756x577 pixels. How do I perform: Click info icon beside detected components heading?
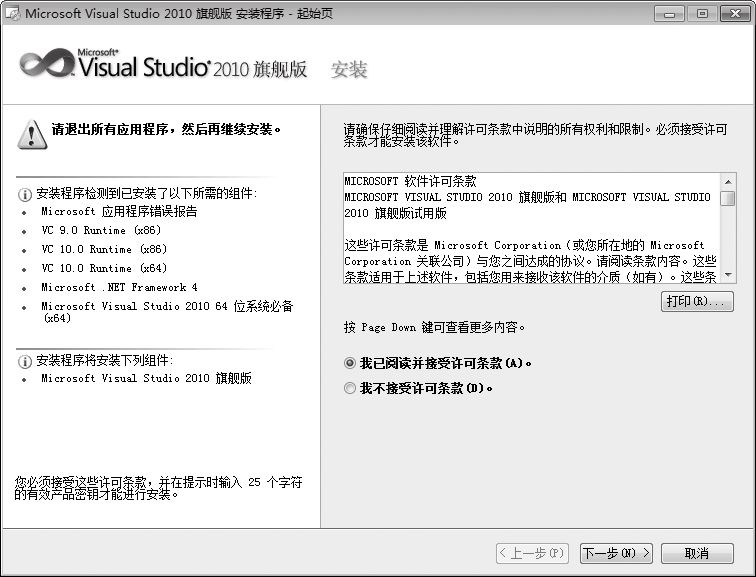point(24,194)
